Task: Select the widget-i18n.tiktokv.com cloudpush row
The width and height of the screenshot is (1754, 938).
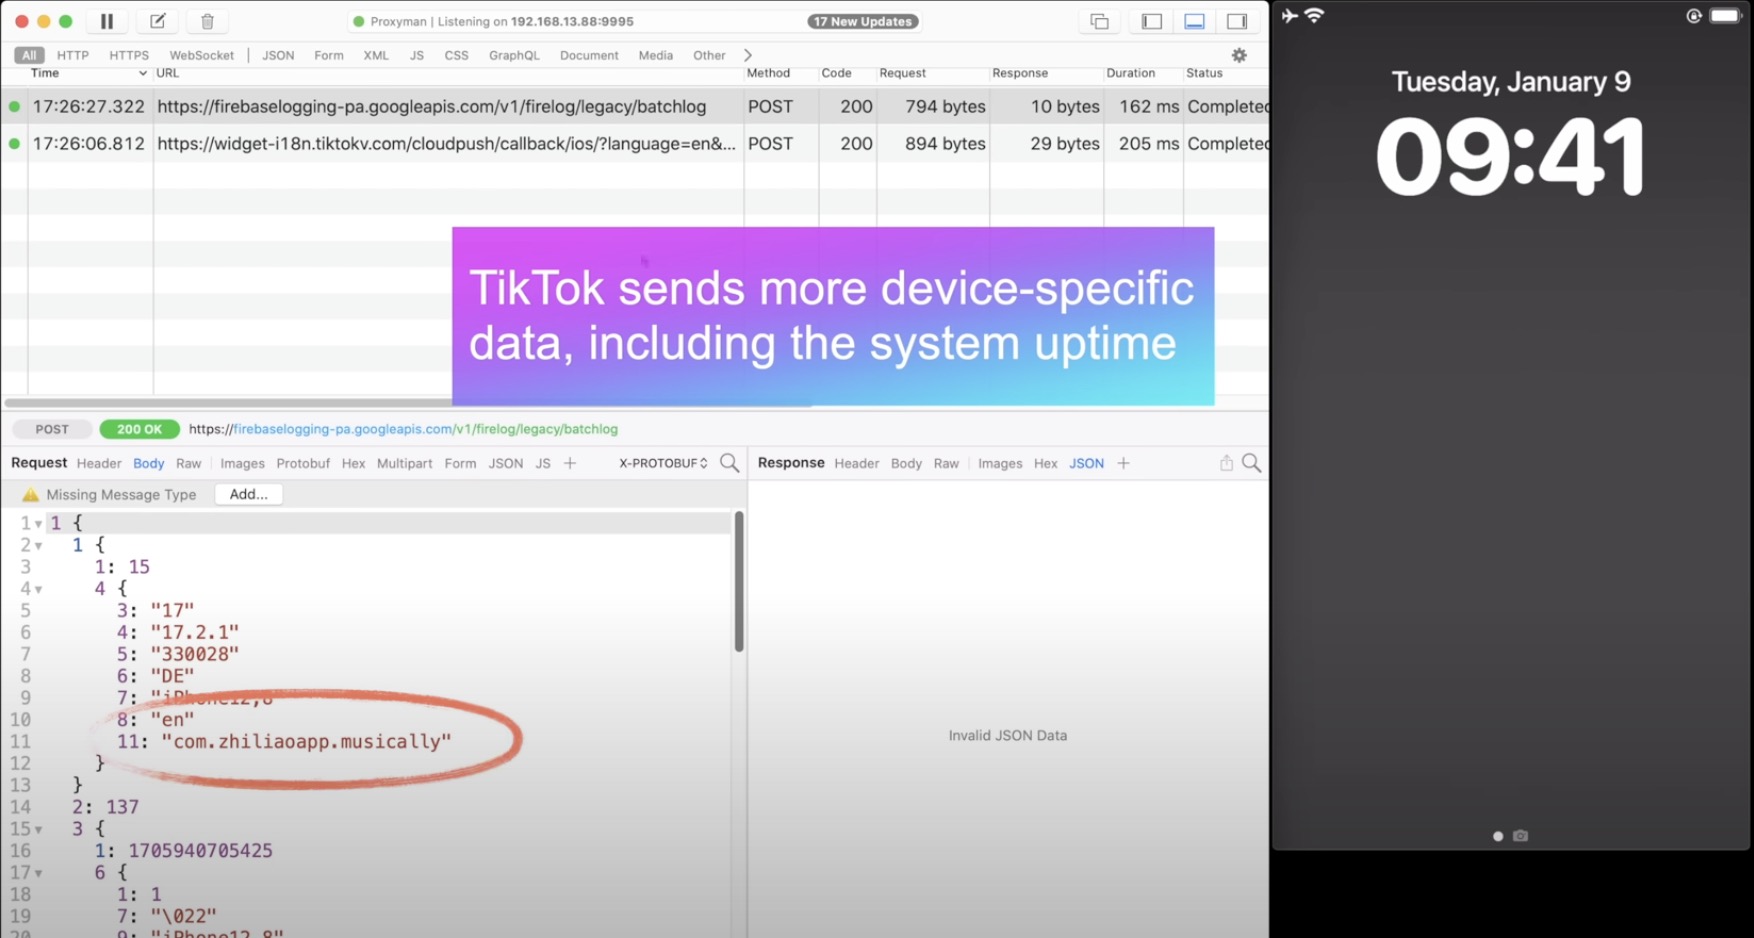Action: click(x=635, y=143)
